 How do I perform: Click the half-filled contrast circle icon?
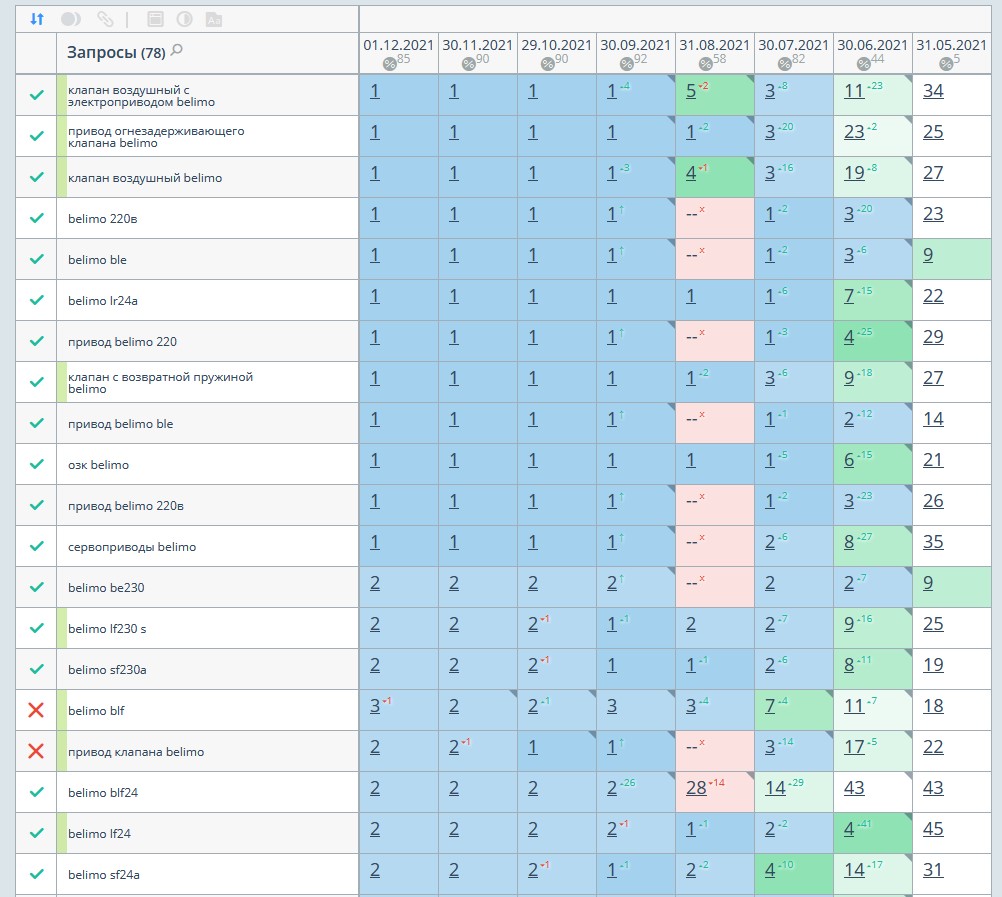pos(184,19)
